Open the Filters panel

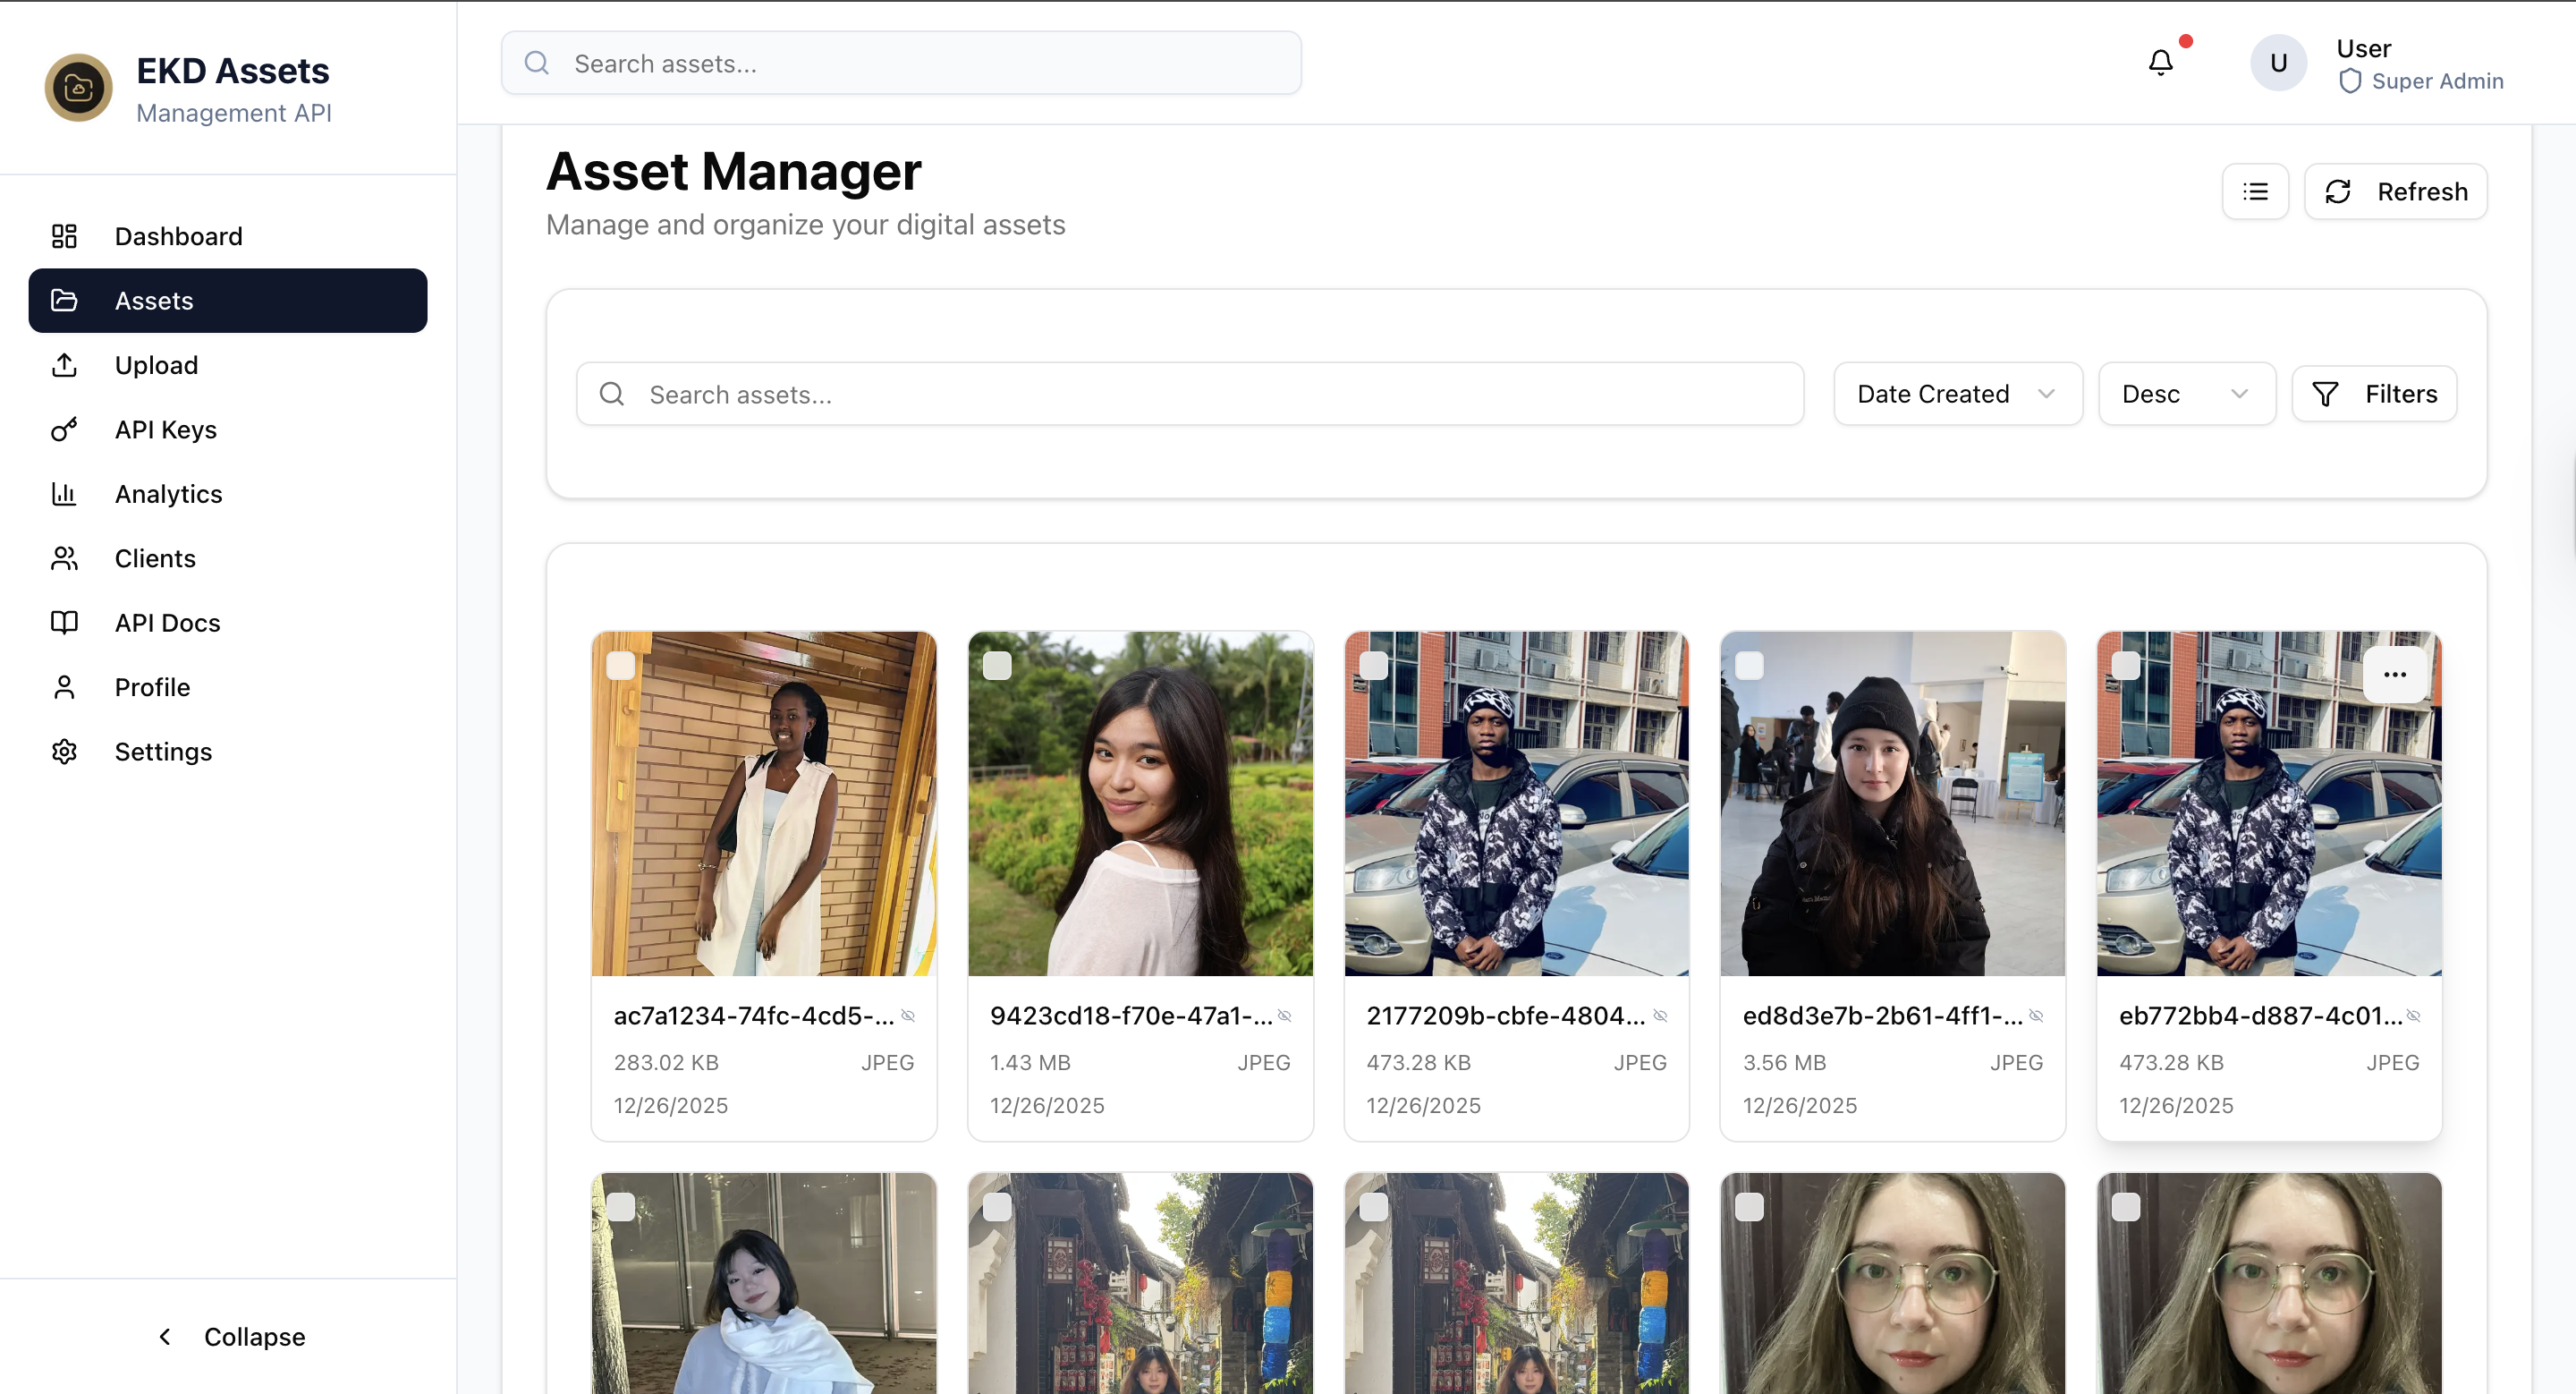(2374, 394)
